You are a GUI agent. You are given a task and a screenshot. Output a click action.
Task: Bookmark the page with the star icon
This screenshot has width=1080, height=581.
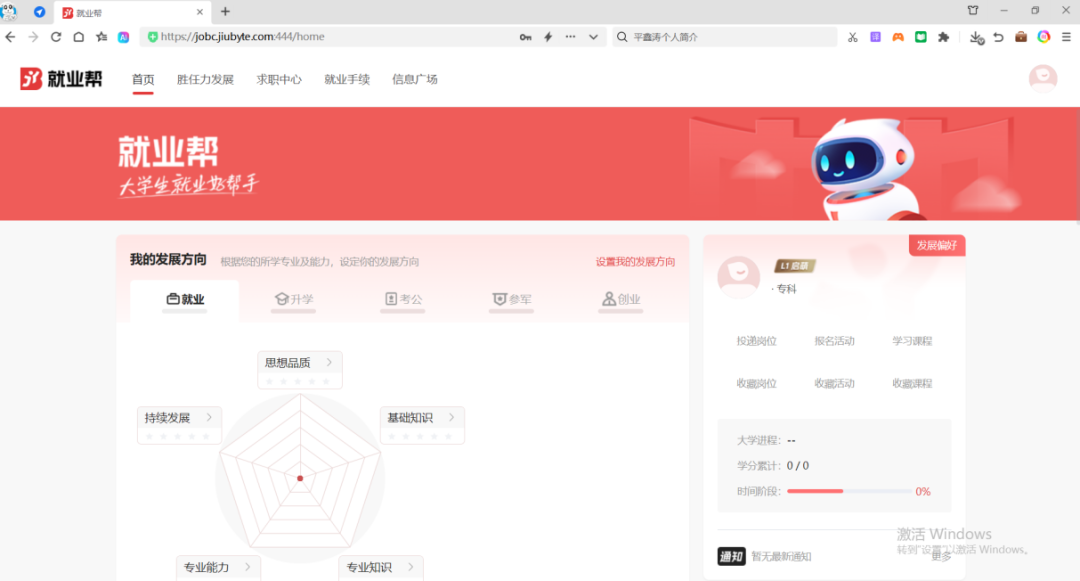point(101,37)
